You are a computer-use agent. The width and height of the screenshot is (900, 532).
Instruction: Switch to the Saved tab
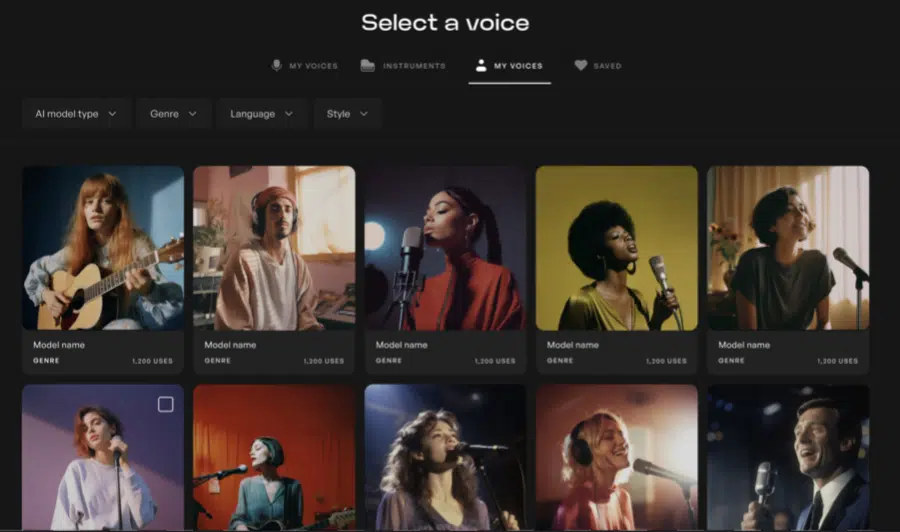tap(598, 66)
